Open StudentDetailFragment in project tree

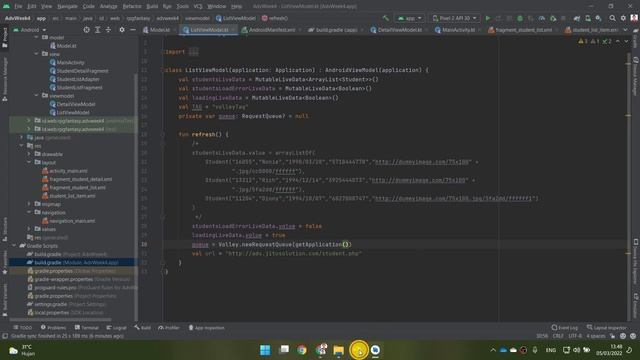click(82, 71)
